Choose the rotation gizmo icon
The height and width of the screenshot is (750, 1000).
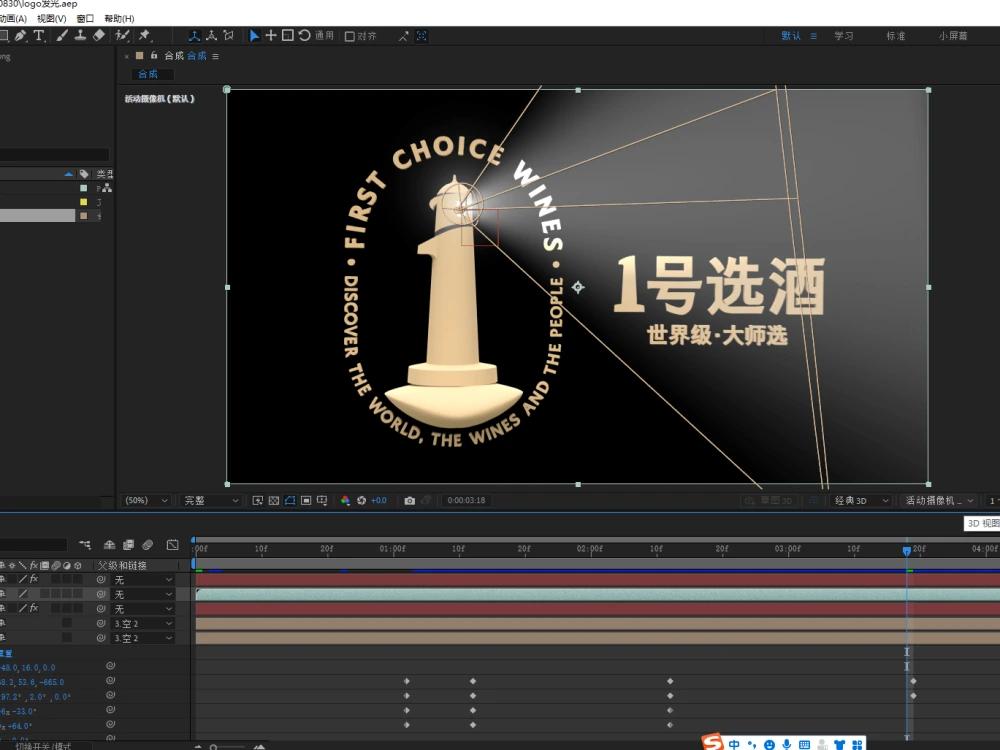click(x=305, y=36)
